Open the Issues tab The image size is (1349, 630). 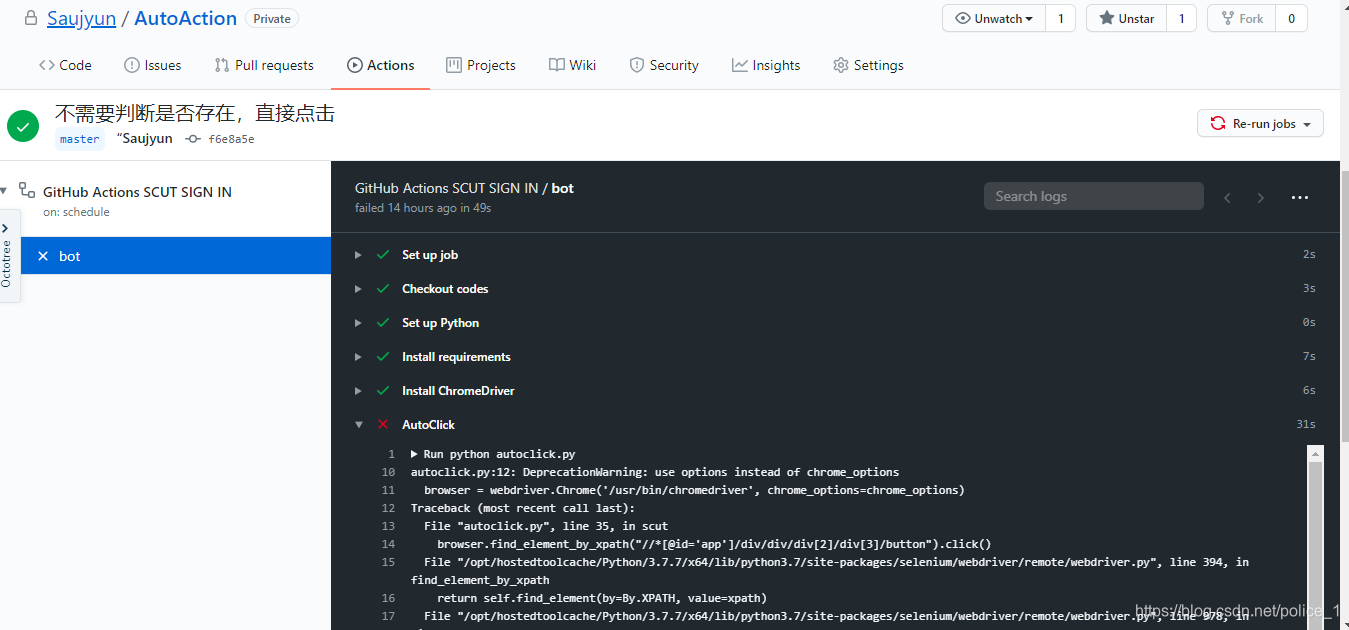152,65
